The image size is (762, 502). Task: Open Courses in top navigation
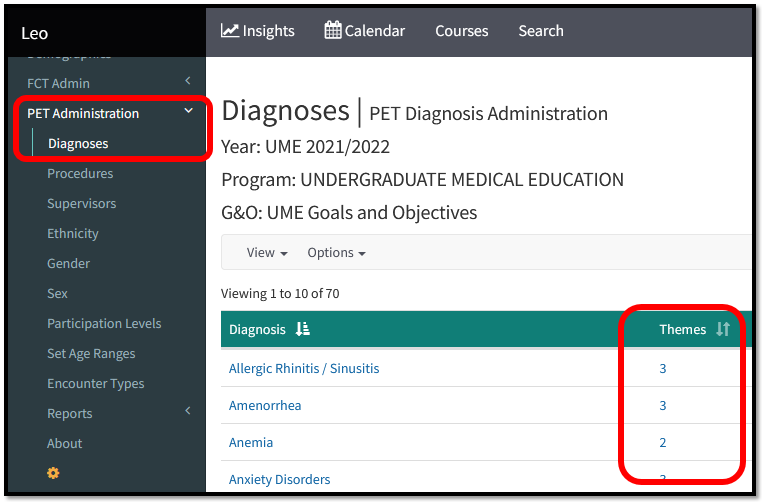pos(462,31)
